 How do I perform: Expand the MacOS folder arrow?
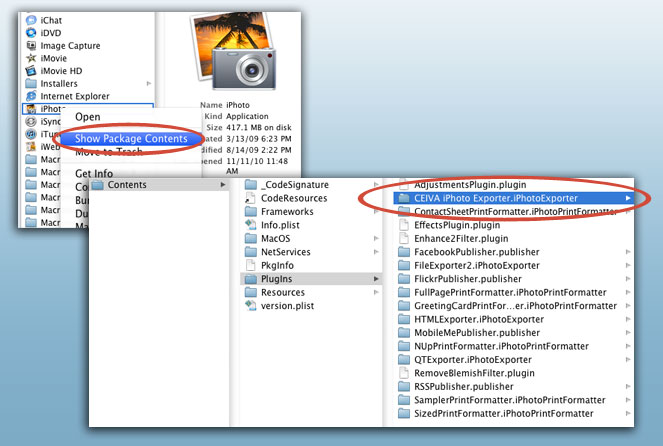coord(376,238)
